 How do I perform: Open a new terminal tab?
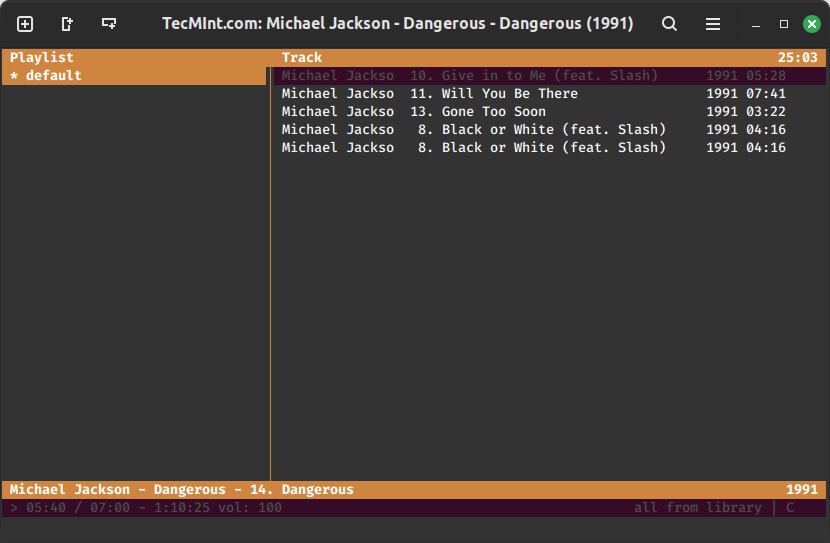pos(25,24)
